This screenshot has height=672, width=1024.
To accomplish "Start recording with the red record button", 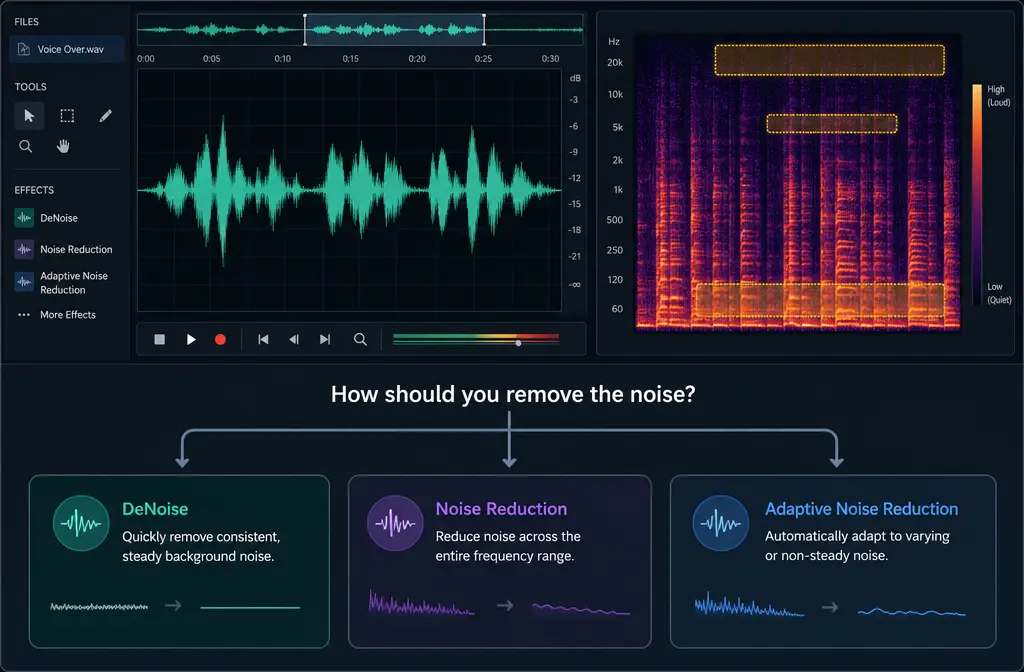I will pyautogui.click(x=220, y=340).
